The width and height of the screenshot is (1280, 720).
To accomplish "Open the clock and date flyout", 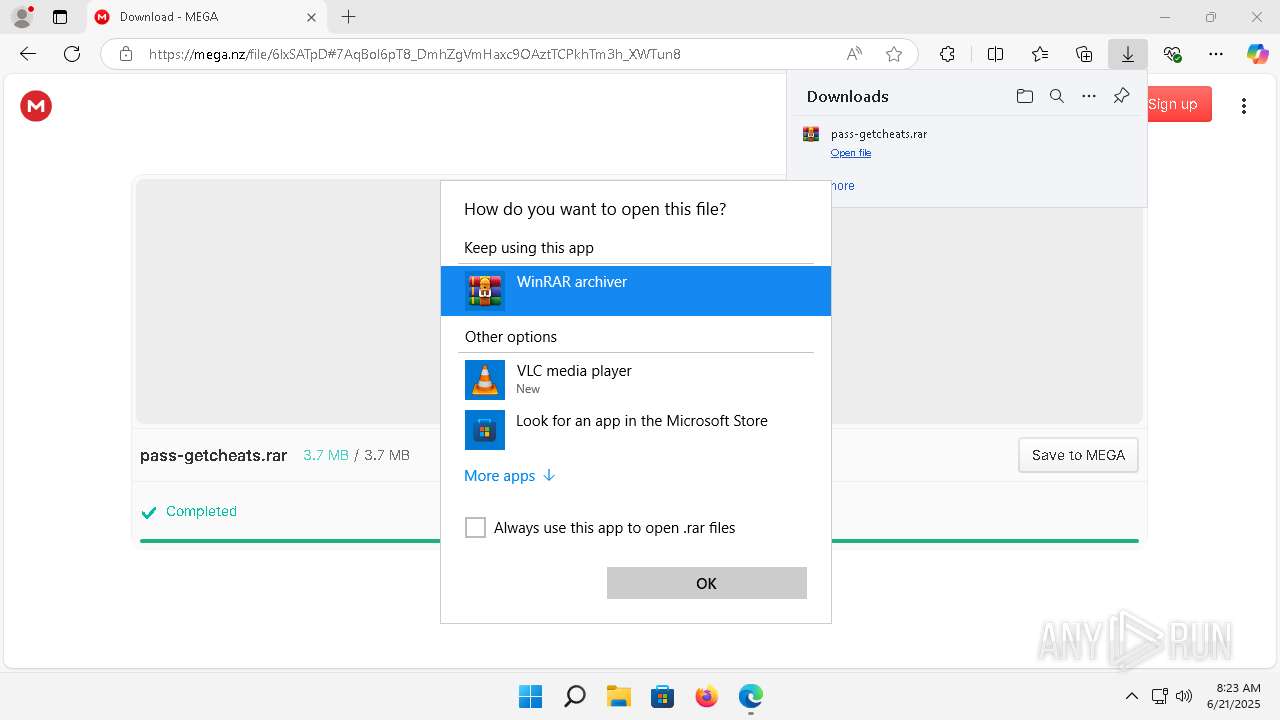I will click(1233, 696).
